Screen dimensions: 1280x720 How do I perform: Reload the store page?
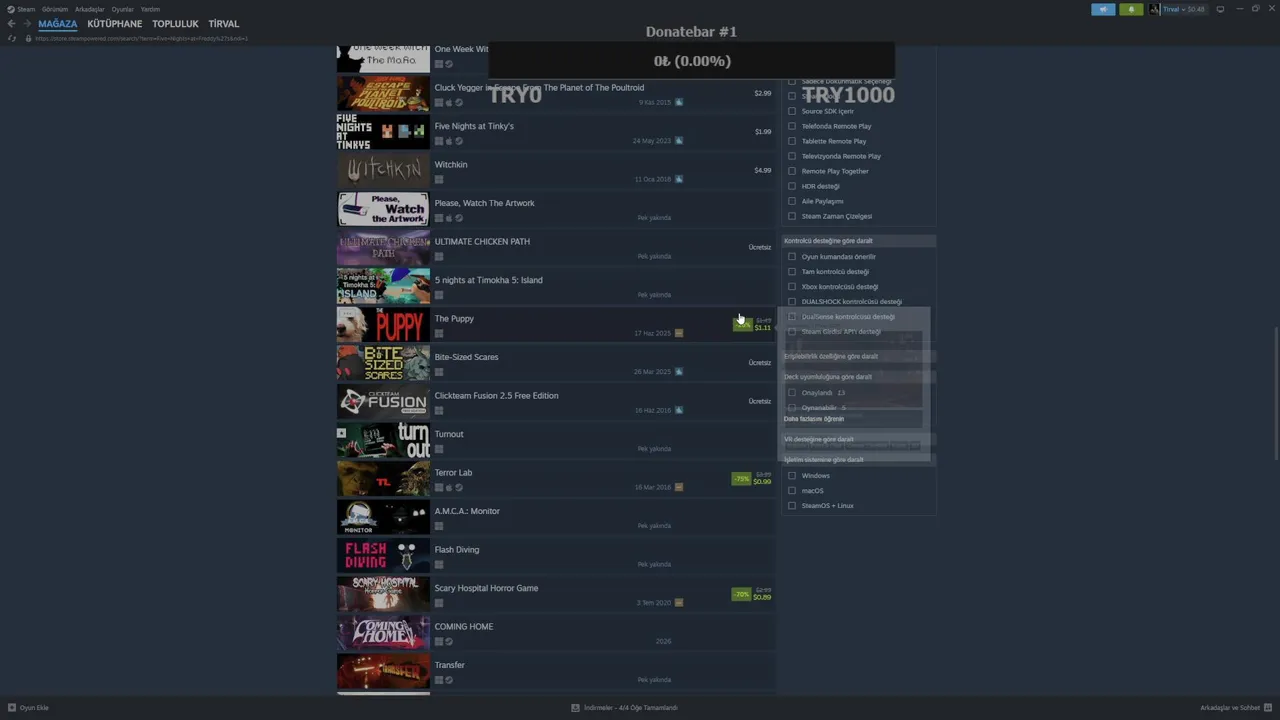pyautogui.click(x=12, y=38)
